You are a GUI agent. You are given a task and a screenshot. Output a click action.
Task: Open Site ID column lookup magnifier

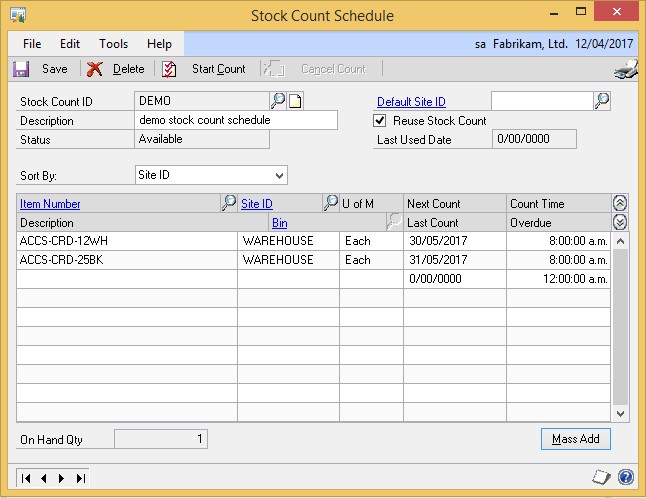330,203
